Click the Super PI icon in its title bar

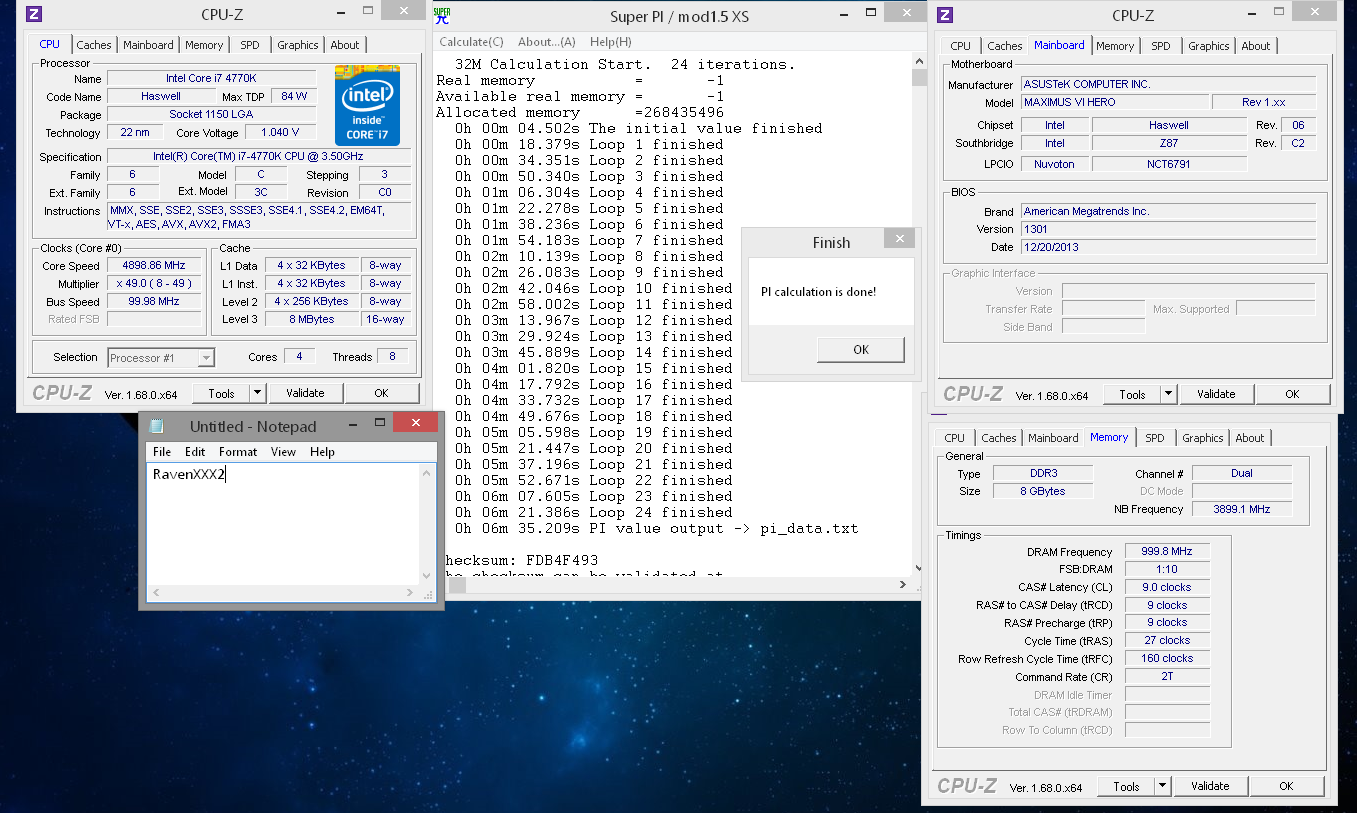tap(442, 14)
